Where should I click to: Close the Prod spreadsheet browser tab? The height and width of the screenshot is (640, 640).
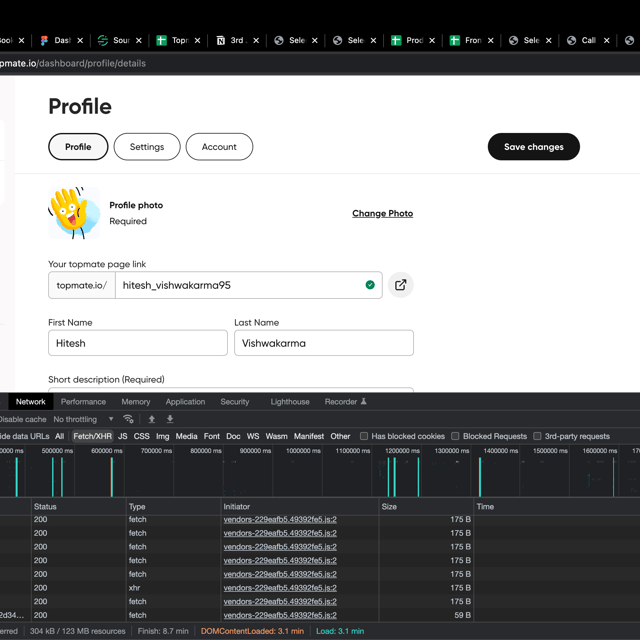(432, 40)
